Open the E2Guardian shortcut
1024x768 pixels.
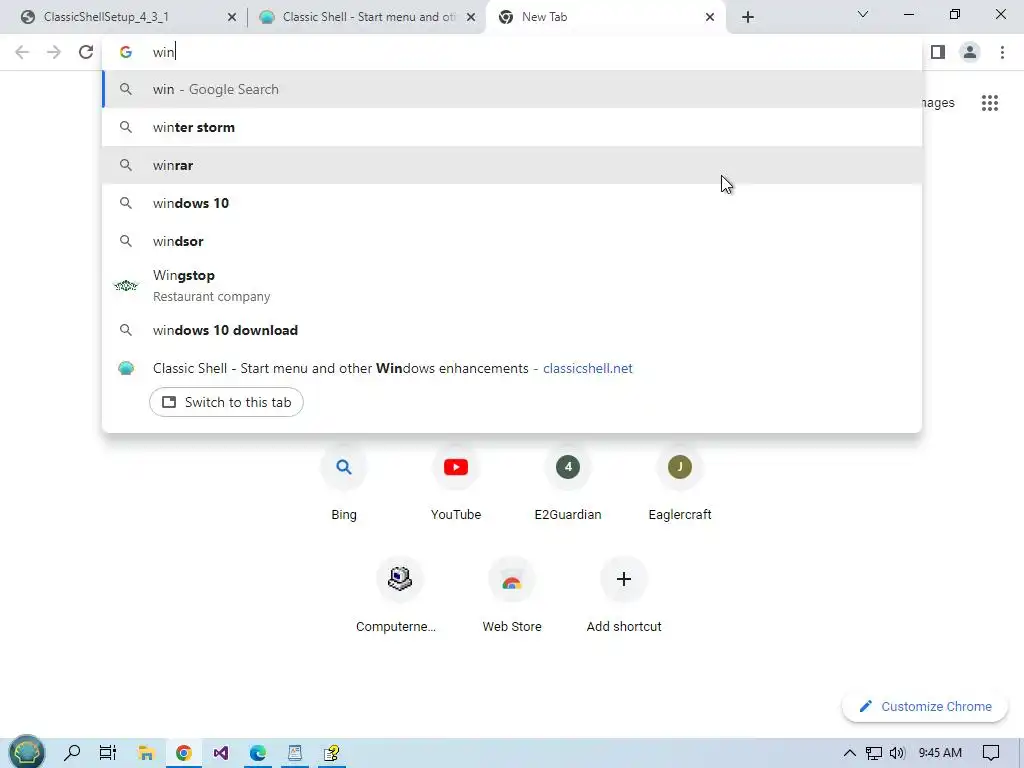pyautogui.click(x=568, y=483)
